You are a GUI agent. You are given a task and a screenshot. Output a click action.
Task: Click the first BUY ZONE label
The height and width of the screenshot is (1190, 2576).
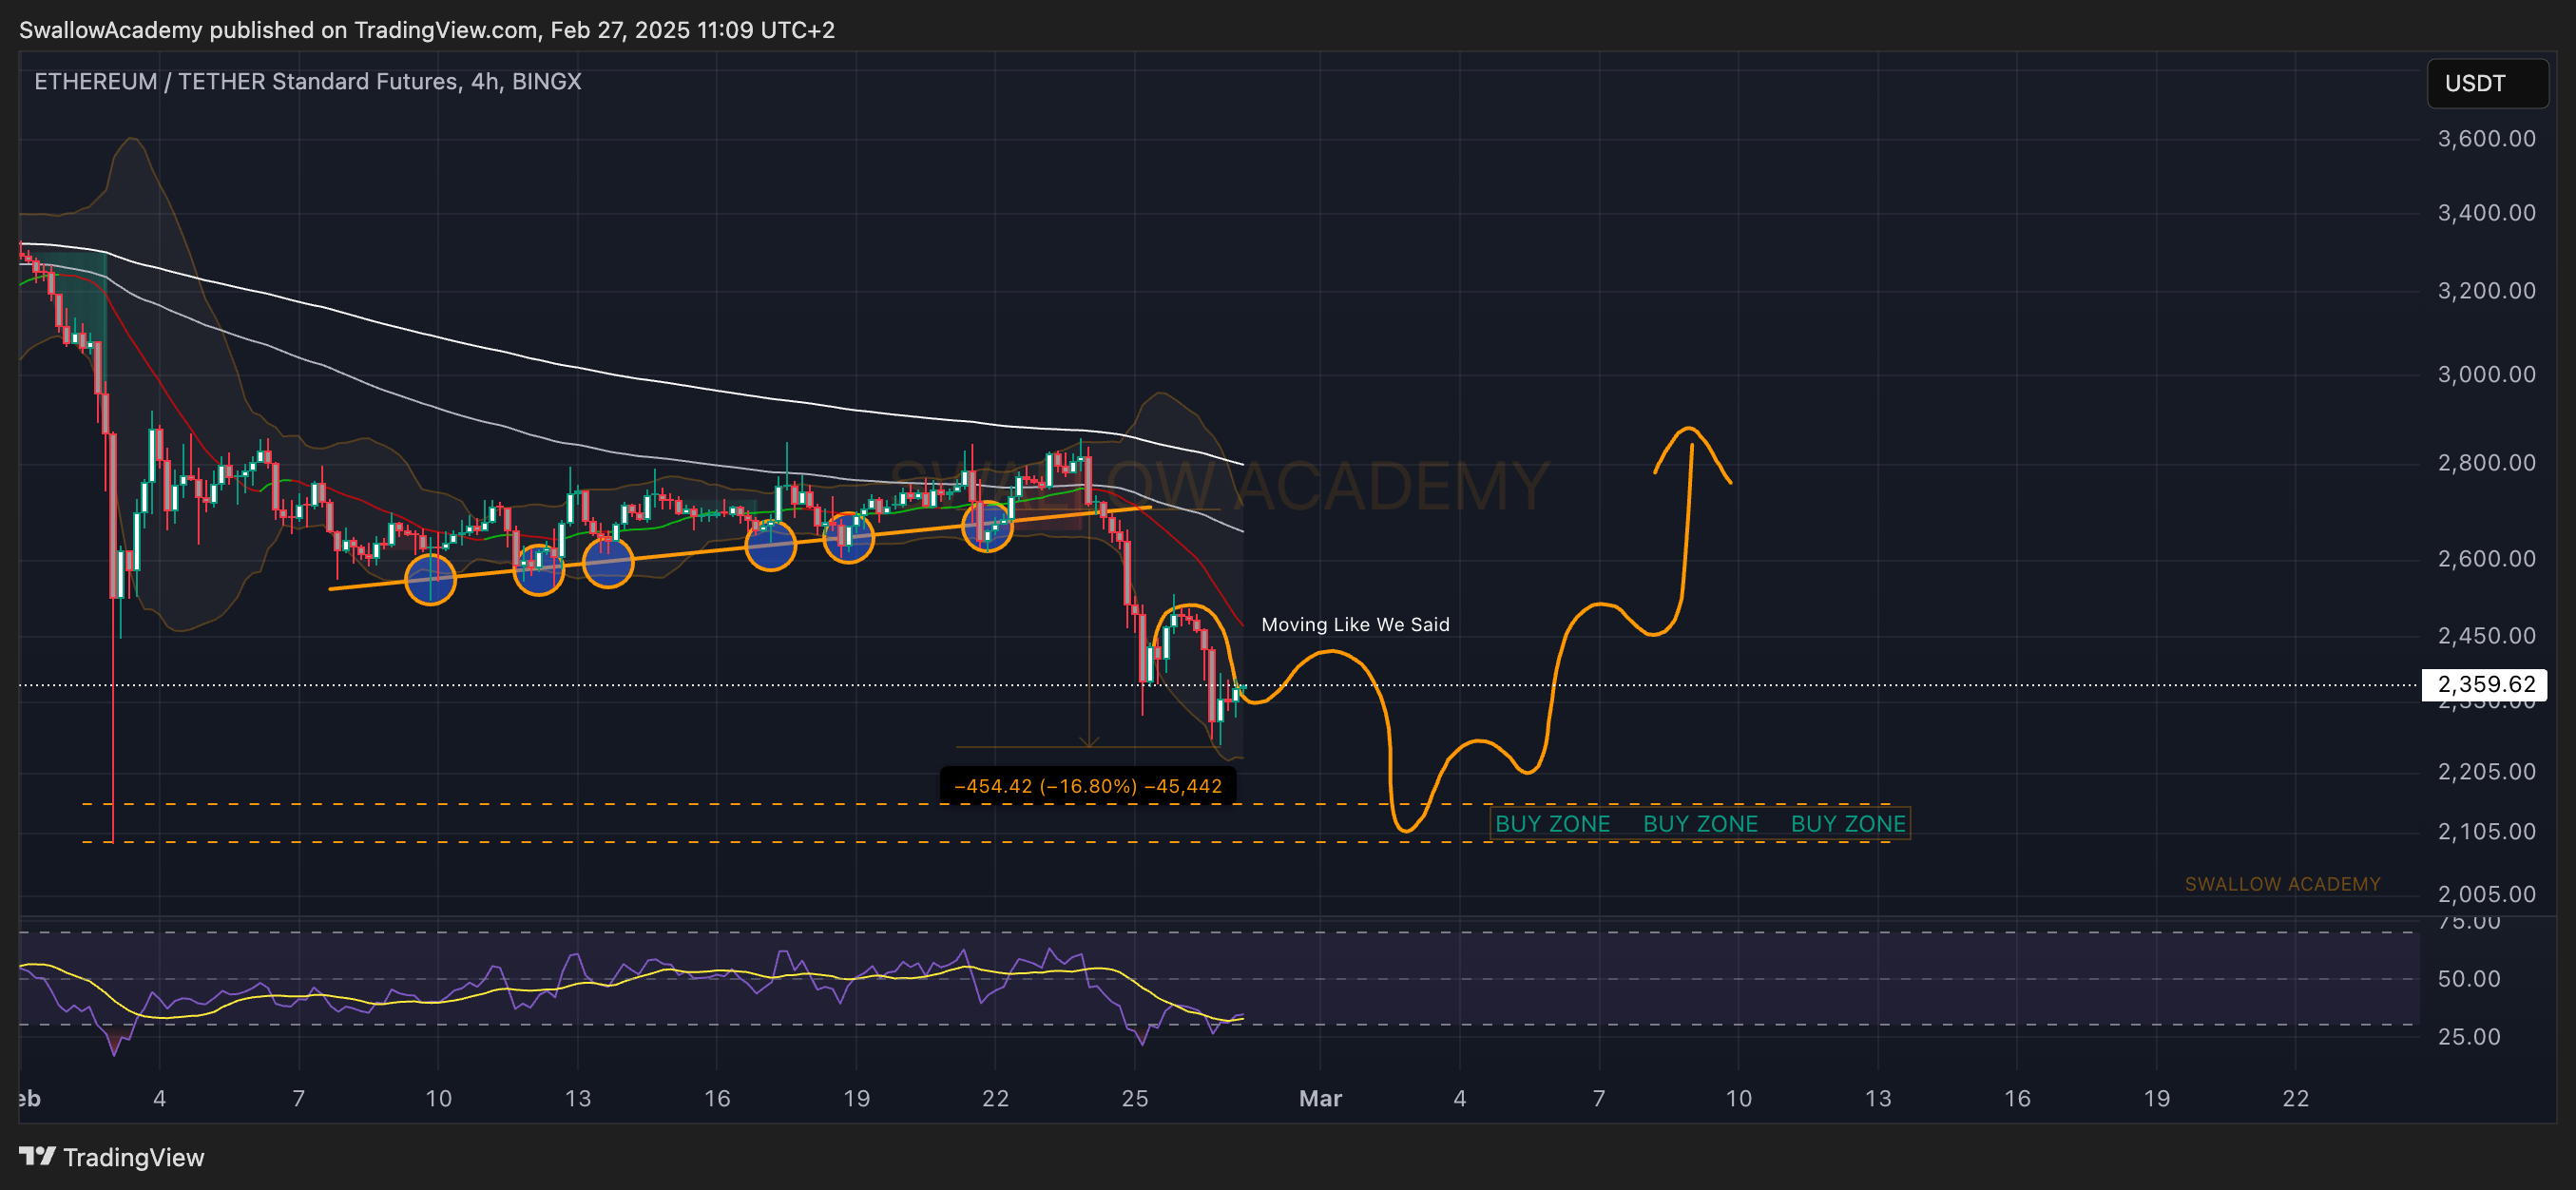click(x=1552, y=823)
